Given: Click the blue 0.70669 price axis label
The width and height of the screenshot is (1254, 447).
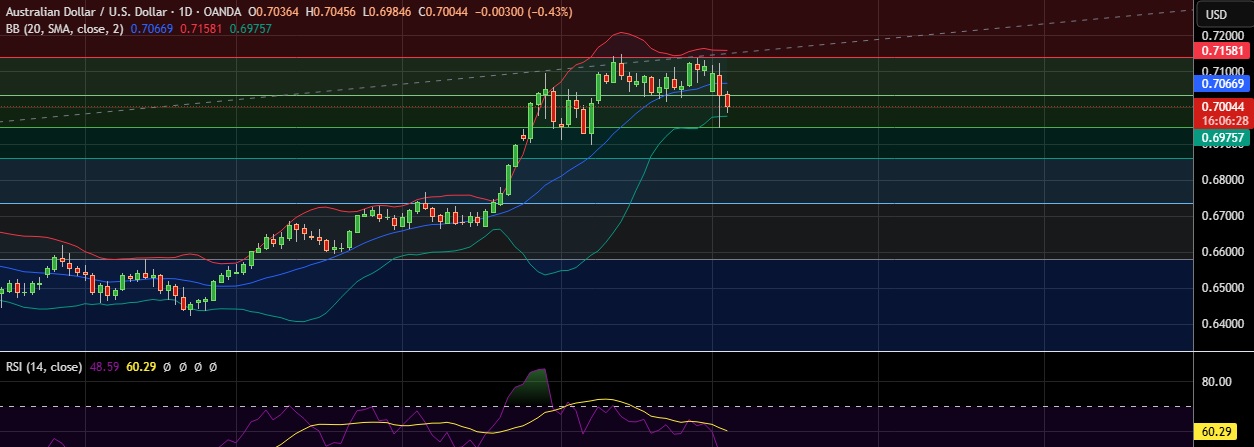Looking at the screenshot, I should click(x=1221, y=86).
